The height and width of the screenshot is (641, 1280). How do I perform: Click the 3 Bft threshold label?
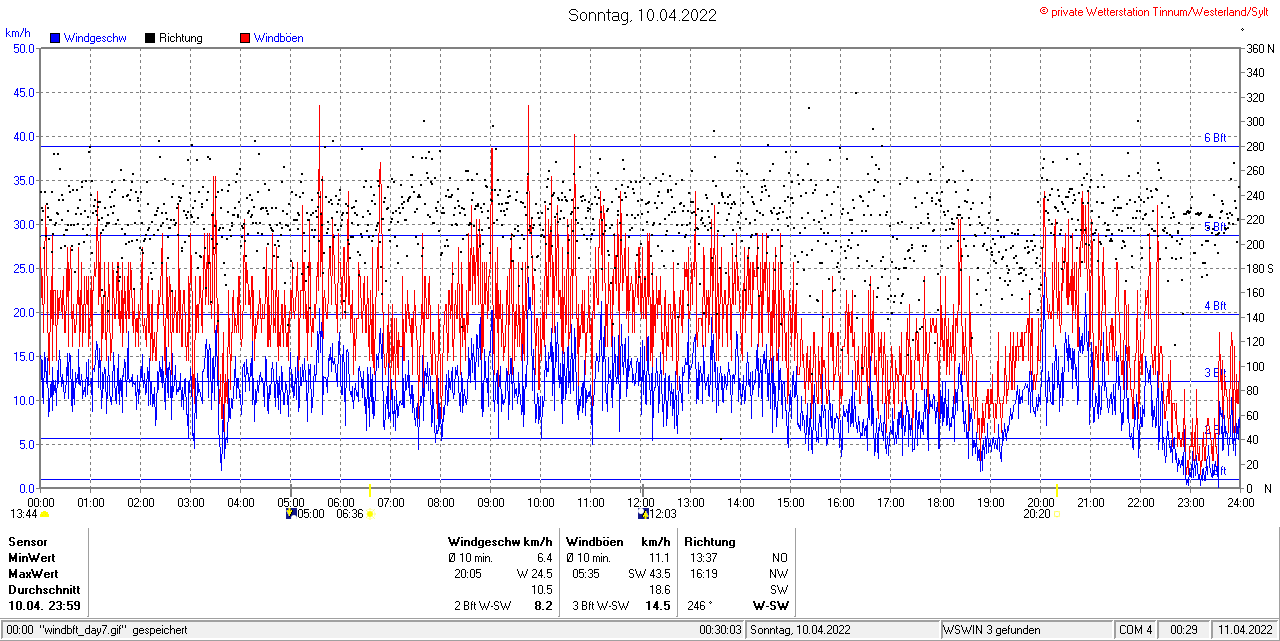pyautogui.click(x=1215, y=373)
